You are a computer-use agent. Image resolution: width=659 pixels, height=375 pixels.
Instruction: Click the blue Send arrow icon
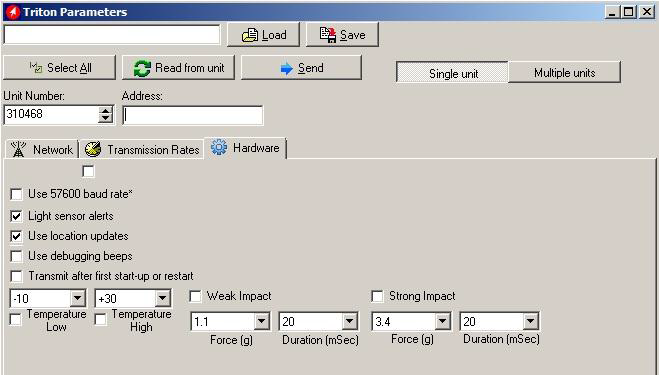[286, 68]
